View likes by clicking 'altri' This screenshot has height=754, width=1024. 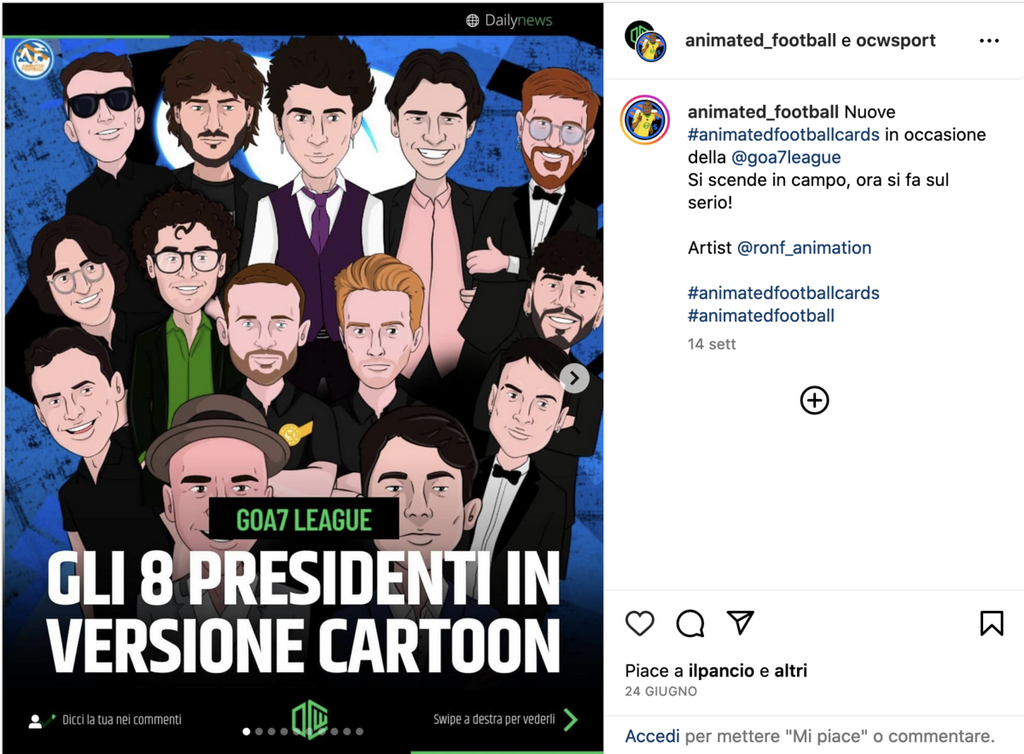(x=790, y=671)
